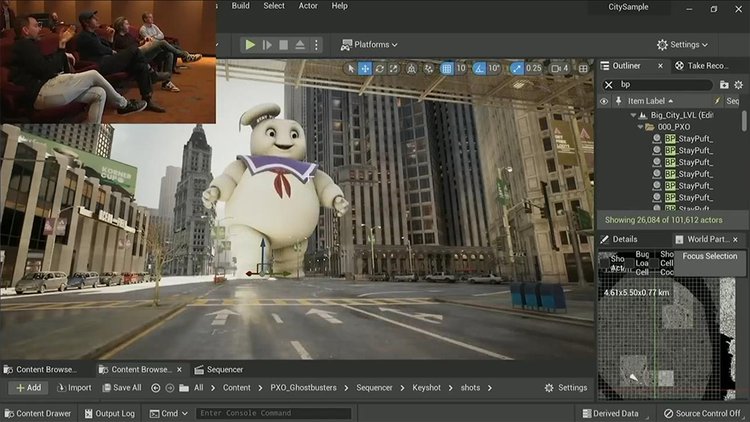This screenshot has height=422, width=750.
Task: Toggle rotation snapping angle icon
Action: point(481,68)
